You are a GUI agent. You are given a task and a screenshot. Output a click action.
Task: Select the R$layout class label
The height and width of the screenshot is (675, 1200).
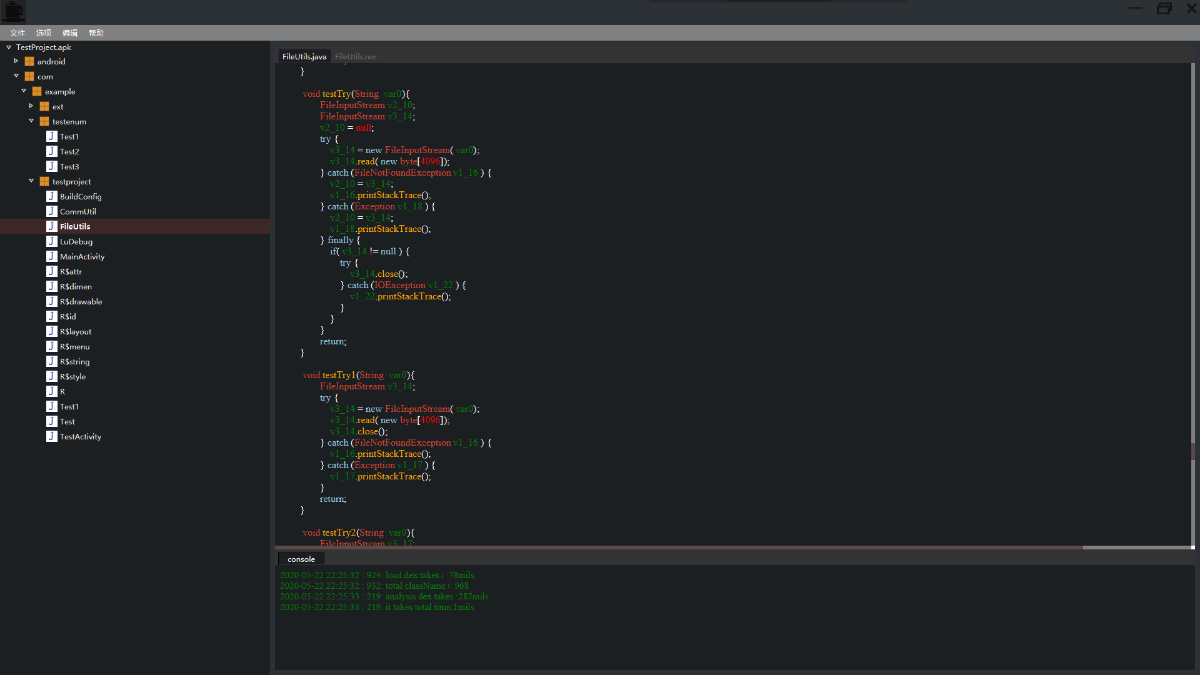click(x=75, y=331)
